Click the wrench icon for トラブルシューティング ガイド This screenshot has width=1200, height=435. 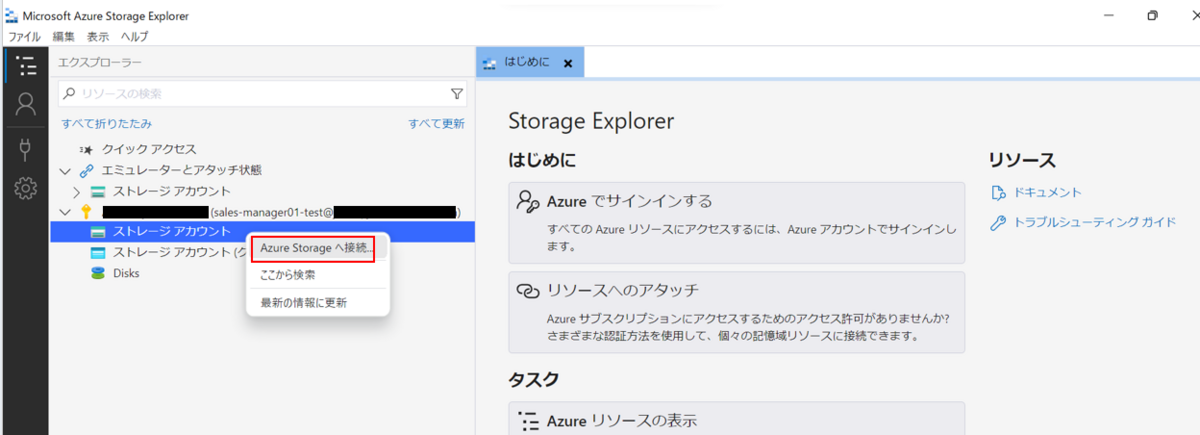(997, 223)
